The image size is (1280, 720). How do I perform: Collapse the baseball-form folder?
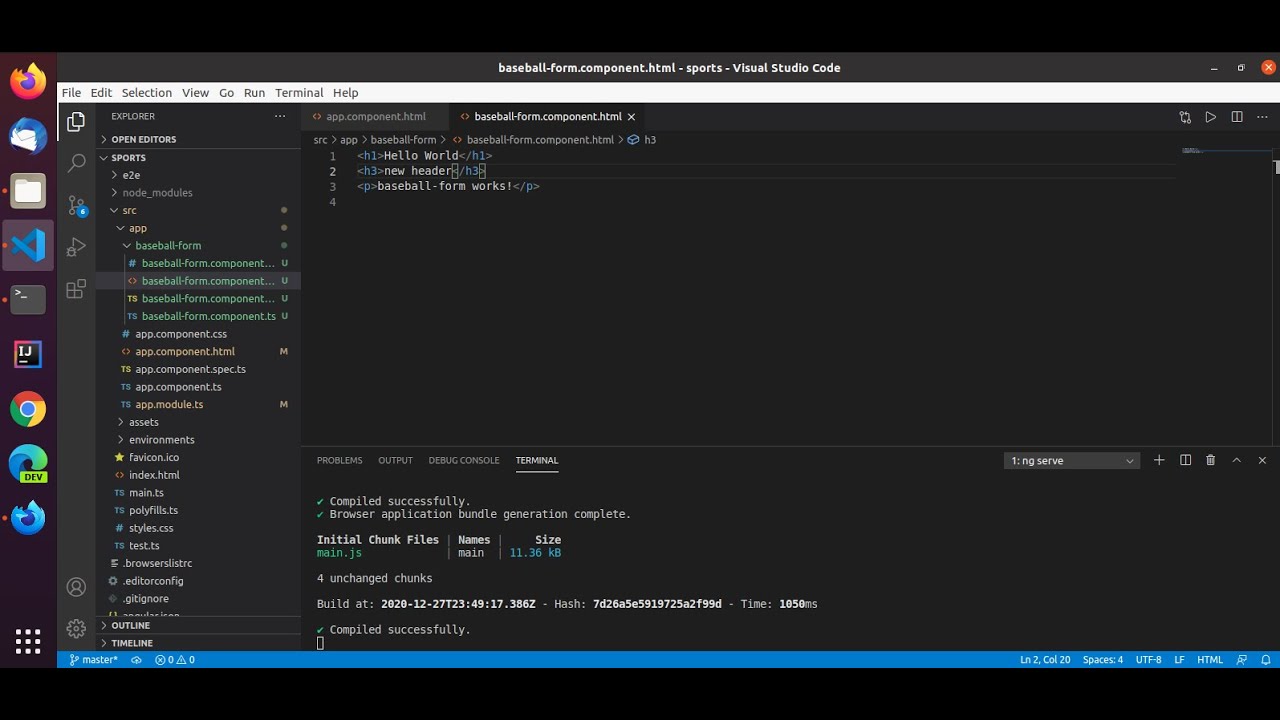coord(168,246)
